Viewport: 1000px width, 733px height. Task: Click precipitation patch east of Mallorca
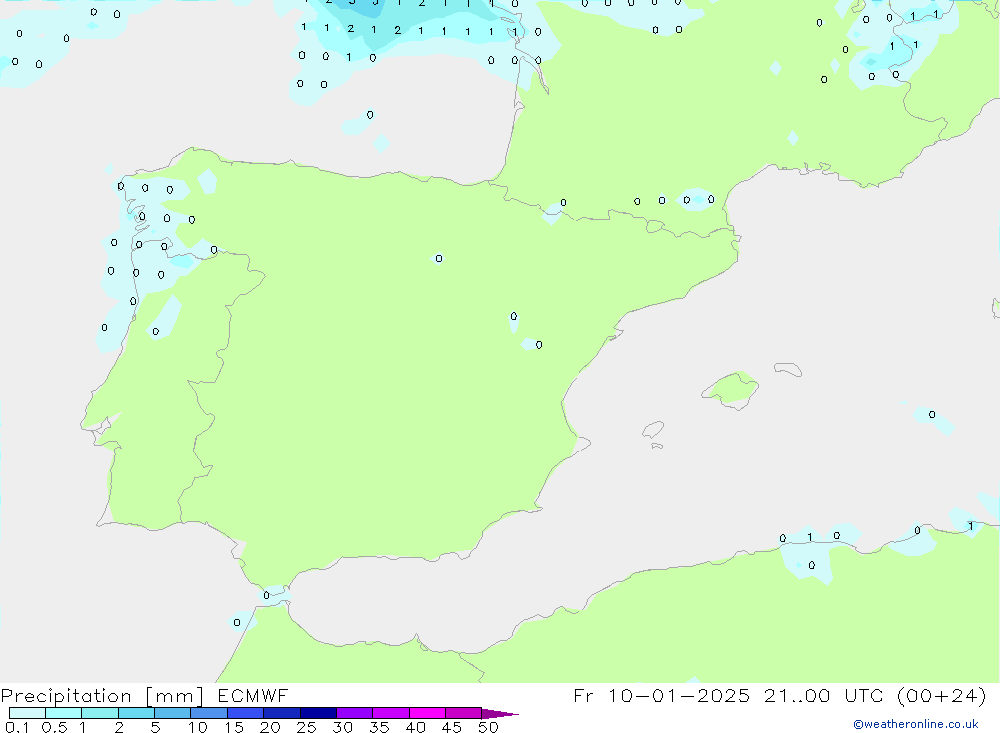930,417
